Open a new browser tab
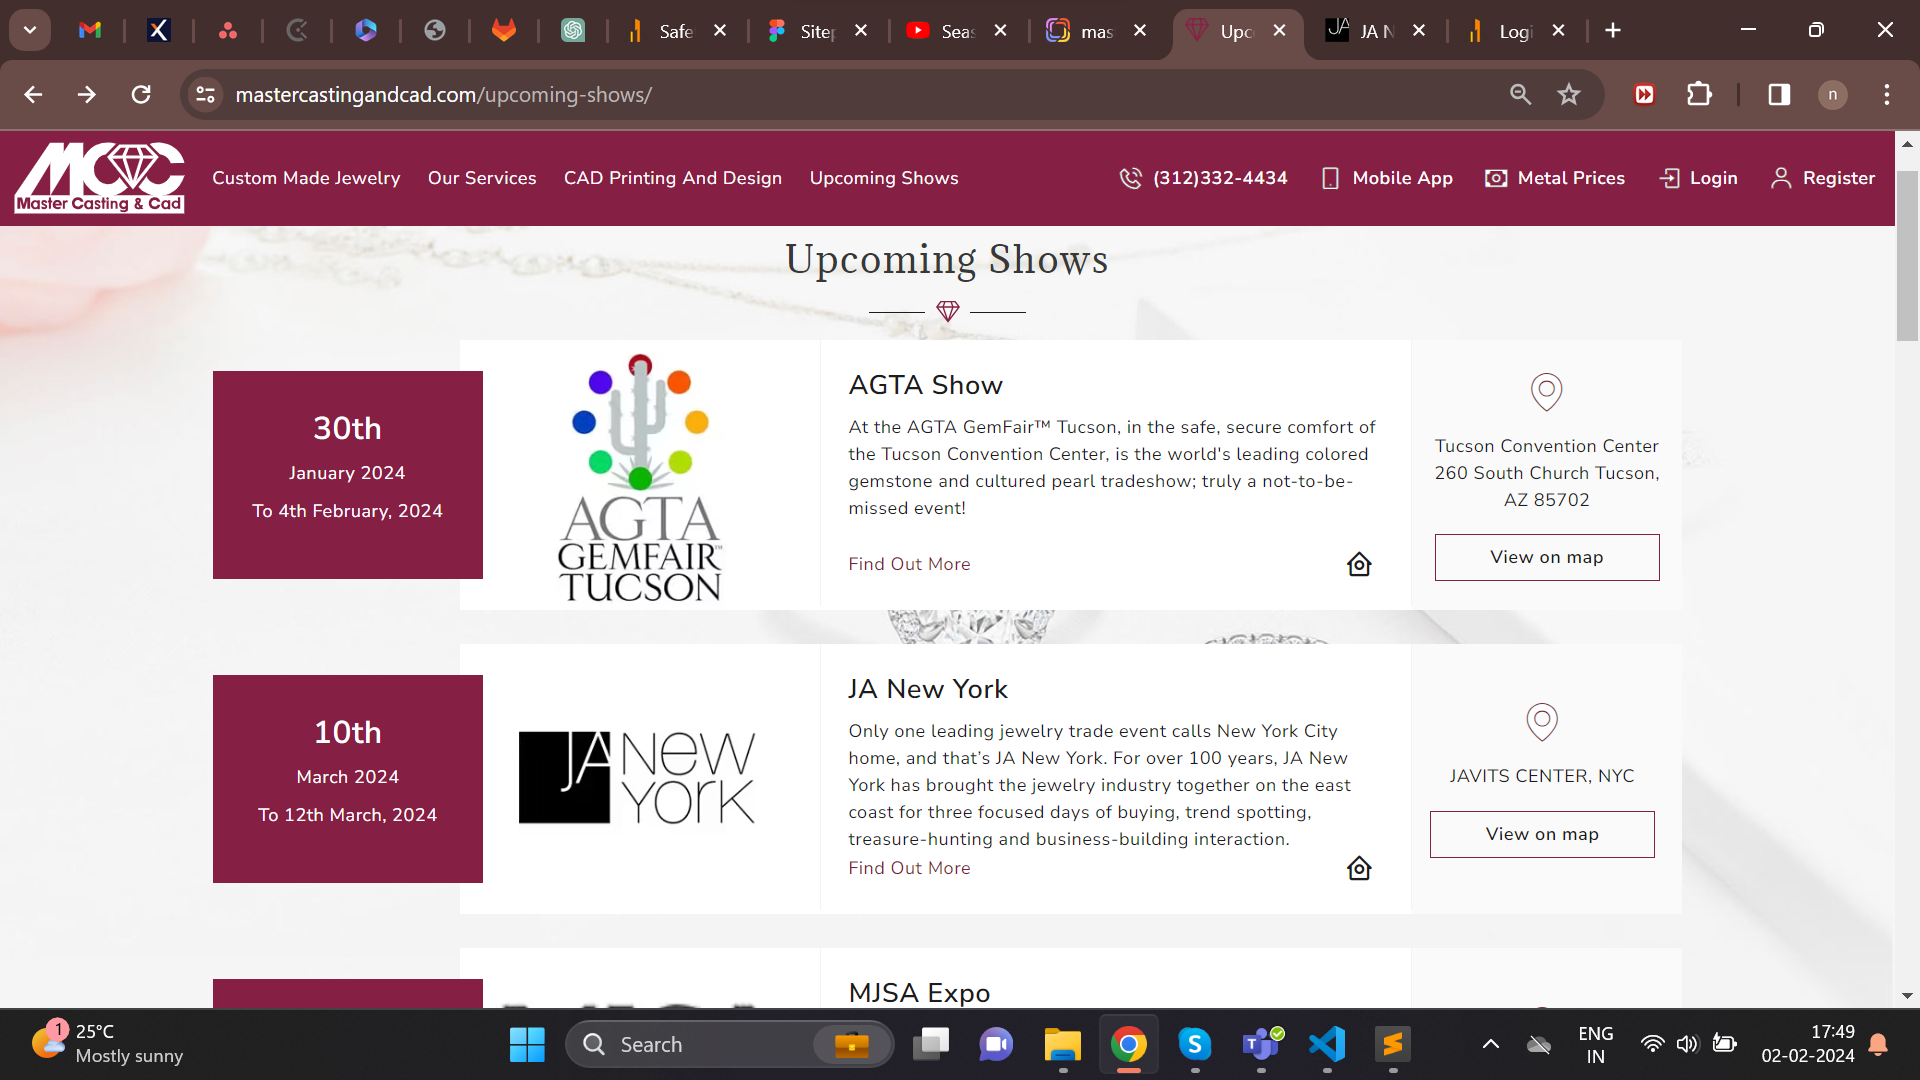1920x1080 pixels. click(1613, 31)
